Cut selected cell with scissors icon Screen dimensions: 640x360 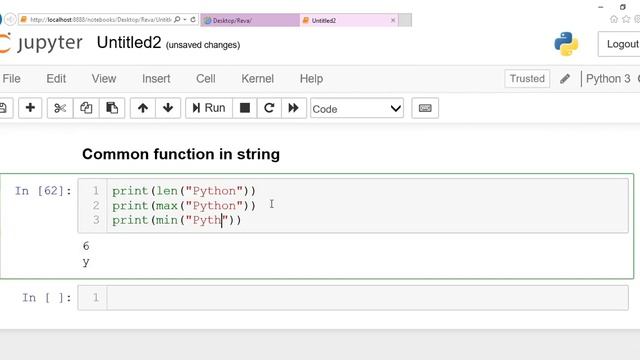pos(60,108)
